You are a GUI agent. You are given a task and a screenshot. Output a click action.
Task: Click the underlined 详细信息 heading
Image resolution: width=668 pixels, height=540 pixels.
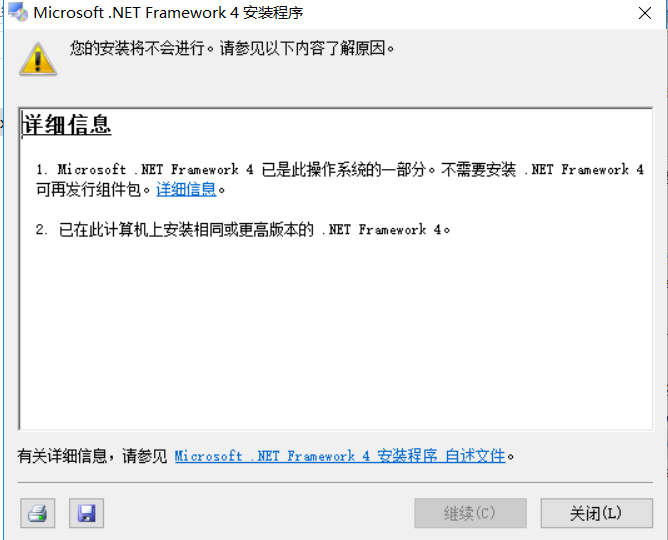coord(67,125)
